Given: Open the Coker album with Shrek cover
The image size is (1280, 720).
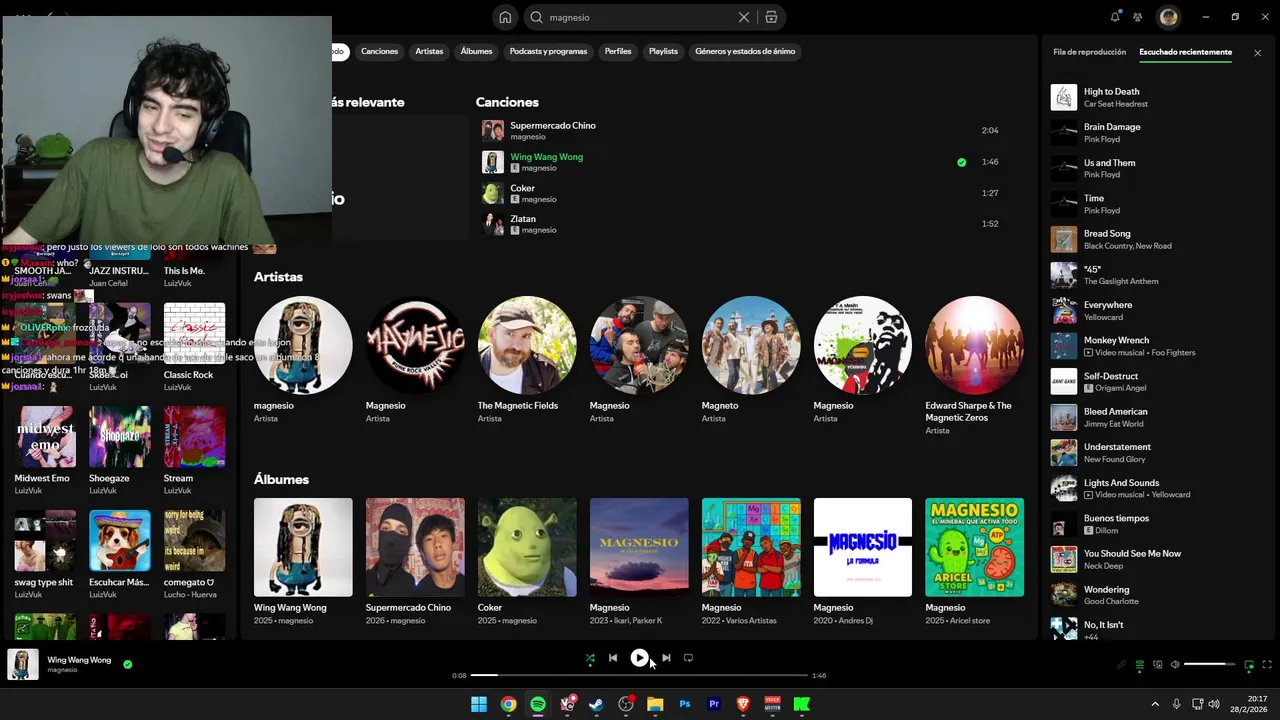Looking at the screenshot, I should tap(527, 560).
